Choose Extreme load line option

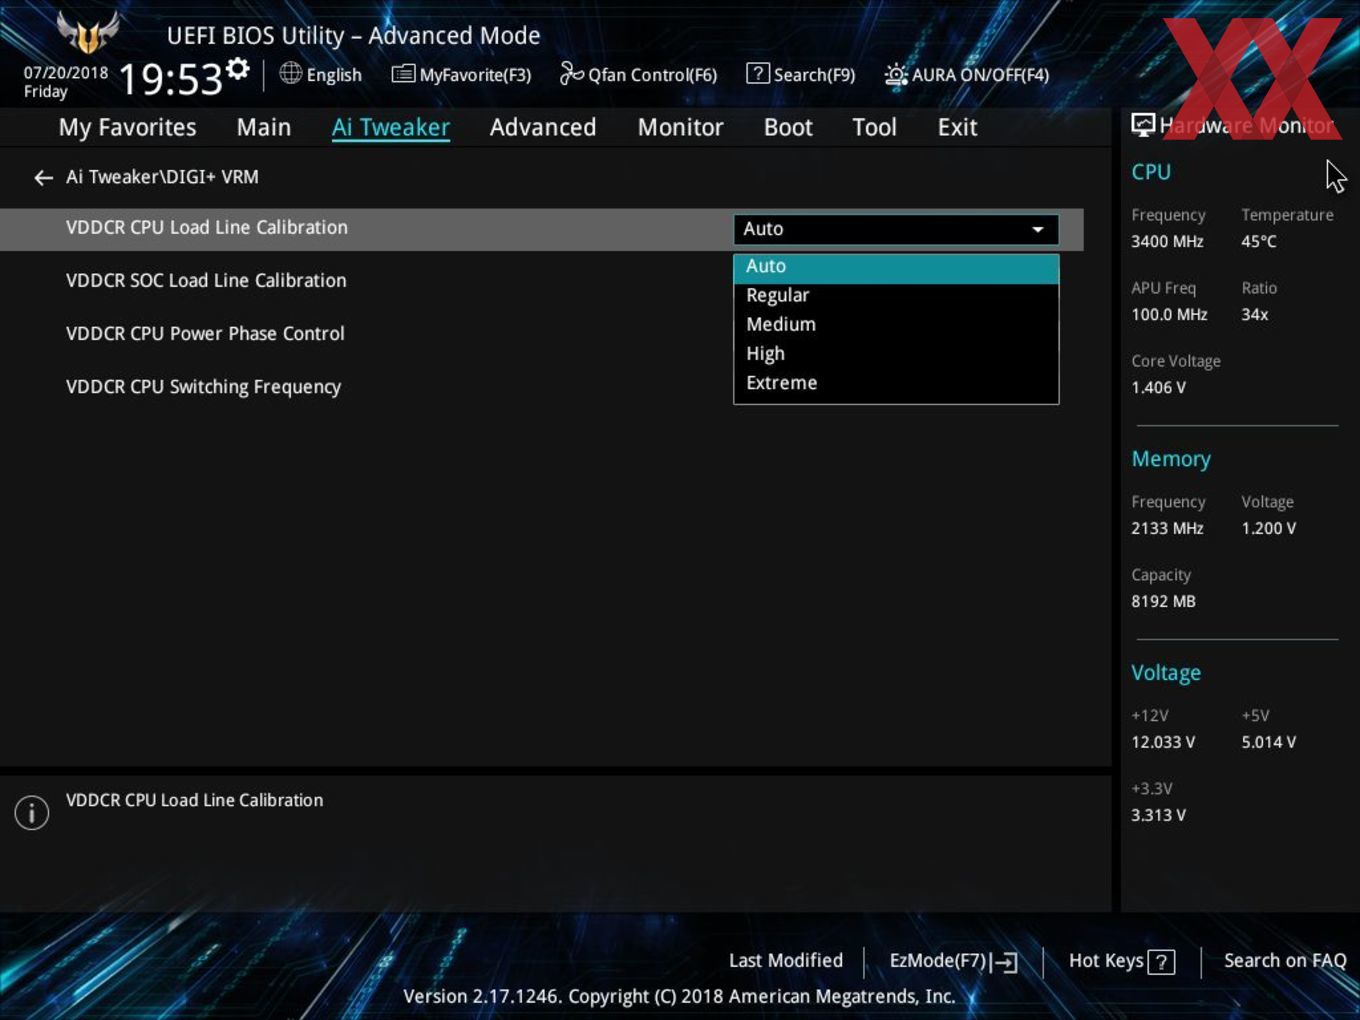coord(896,383)
